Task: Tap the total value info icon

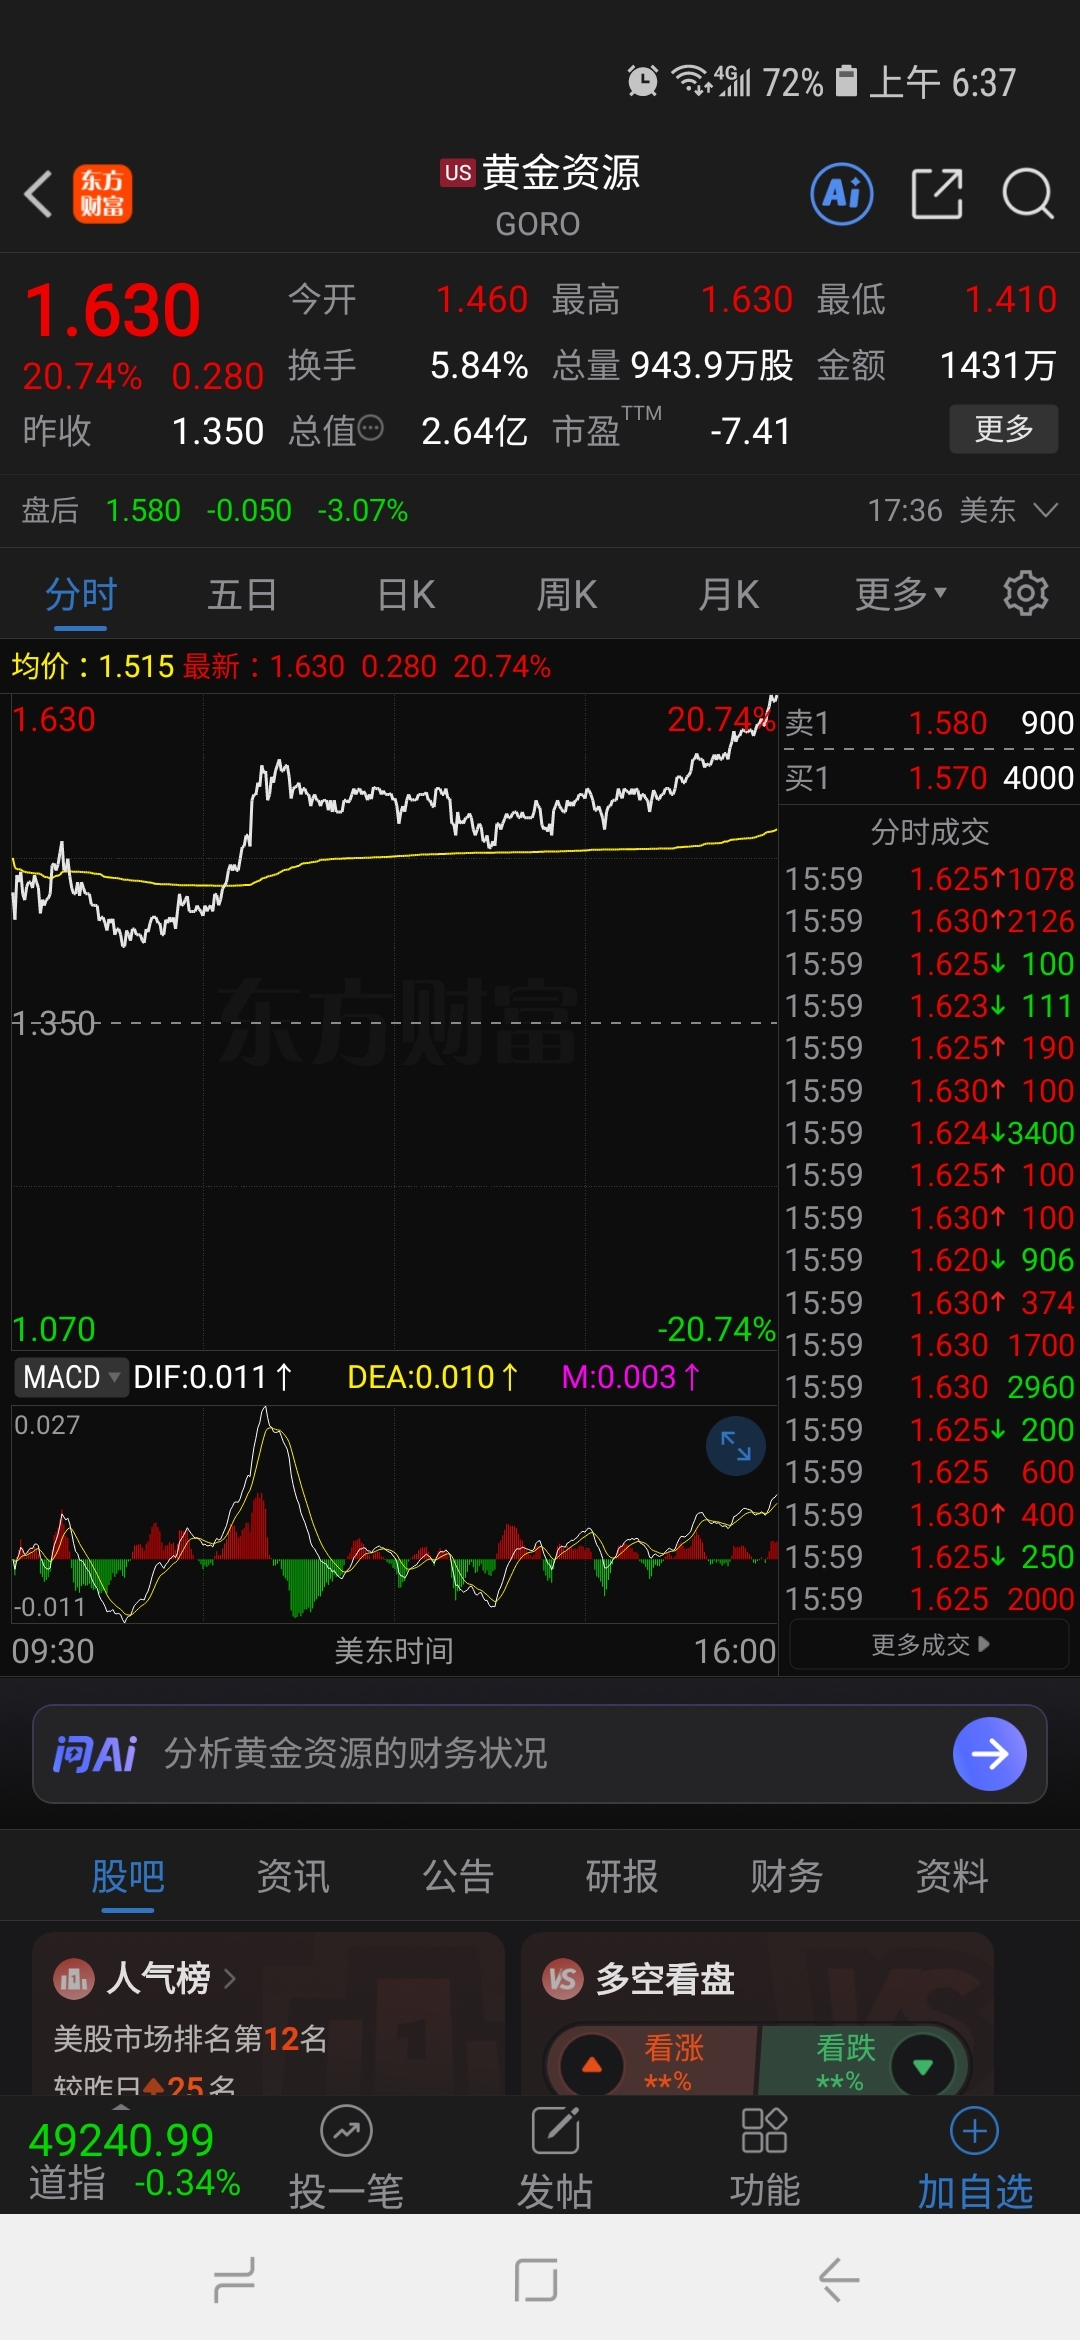Action: 371,429
